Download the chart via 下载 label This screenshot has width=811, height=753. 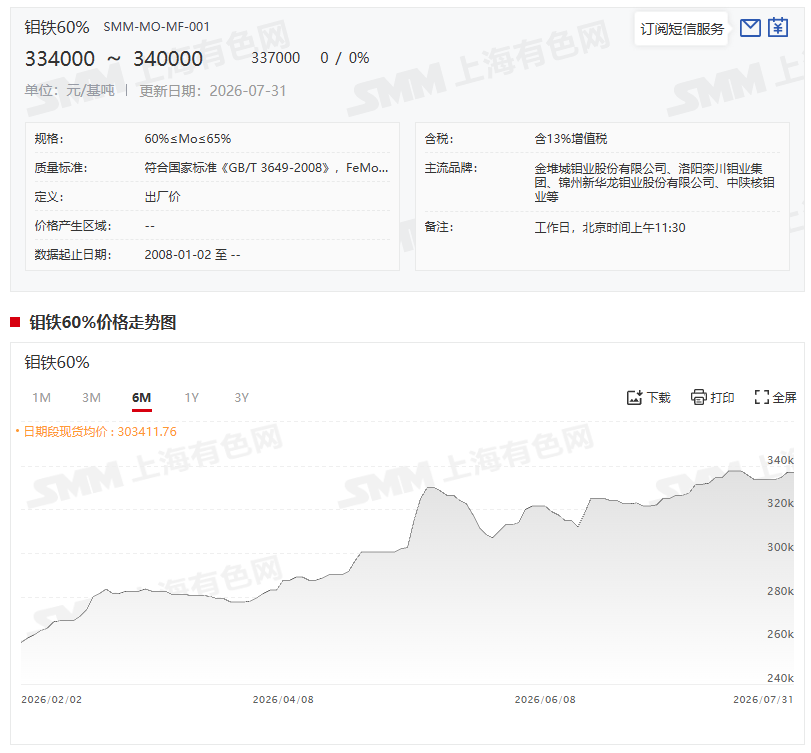tap(658, 397)
